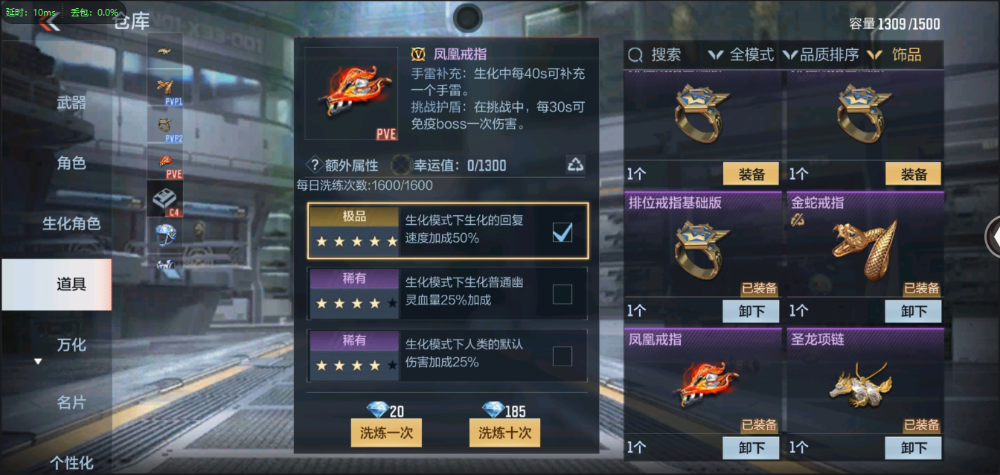Switch to the 生化角色 tab
This screenshot has width=1000, height=475.
tap(71, 224)
